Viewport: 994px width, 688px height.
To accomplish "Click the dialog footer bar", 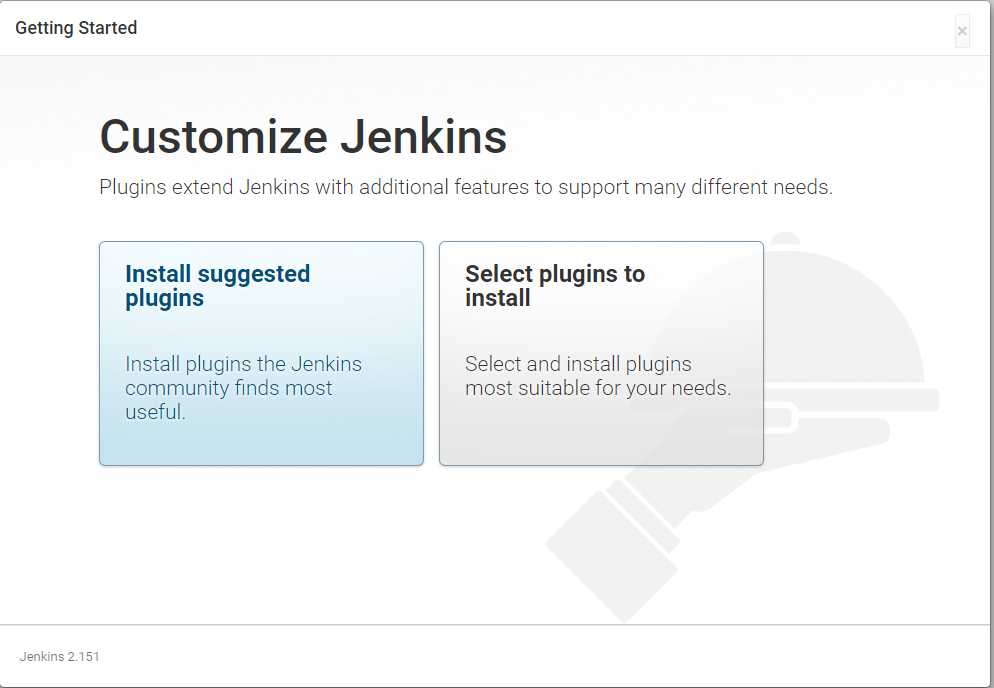I will [494, 656].
